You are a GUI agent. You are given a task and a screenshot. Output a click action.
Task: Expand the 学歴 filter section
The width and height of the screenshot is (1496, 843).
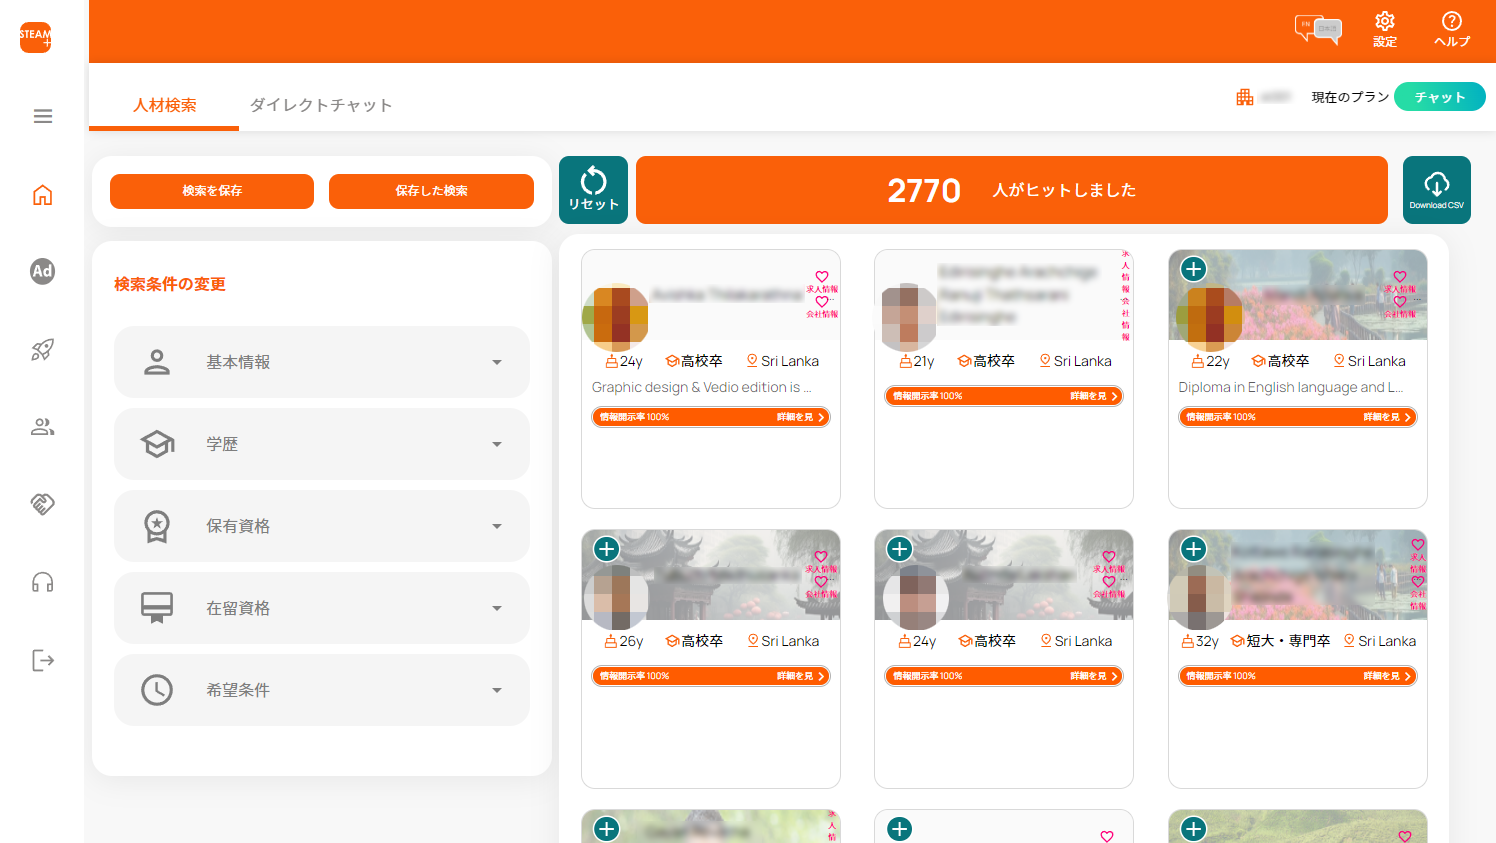coord(322,444)
